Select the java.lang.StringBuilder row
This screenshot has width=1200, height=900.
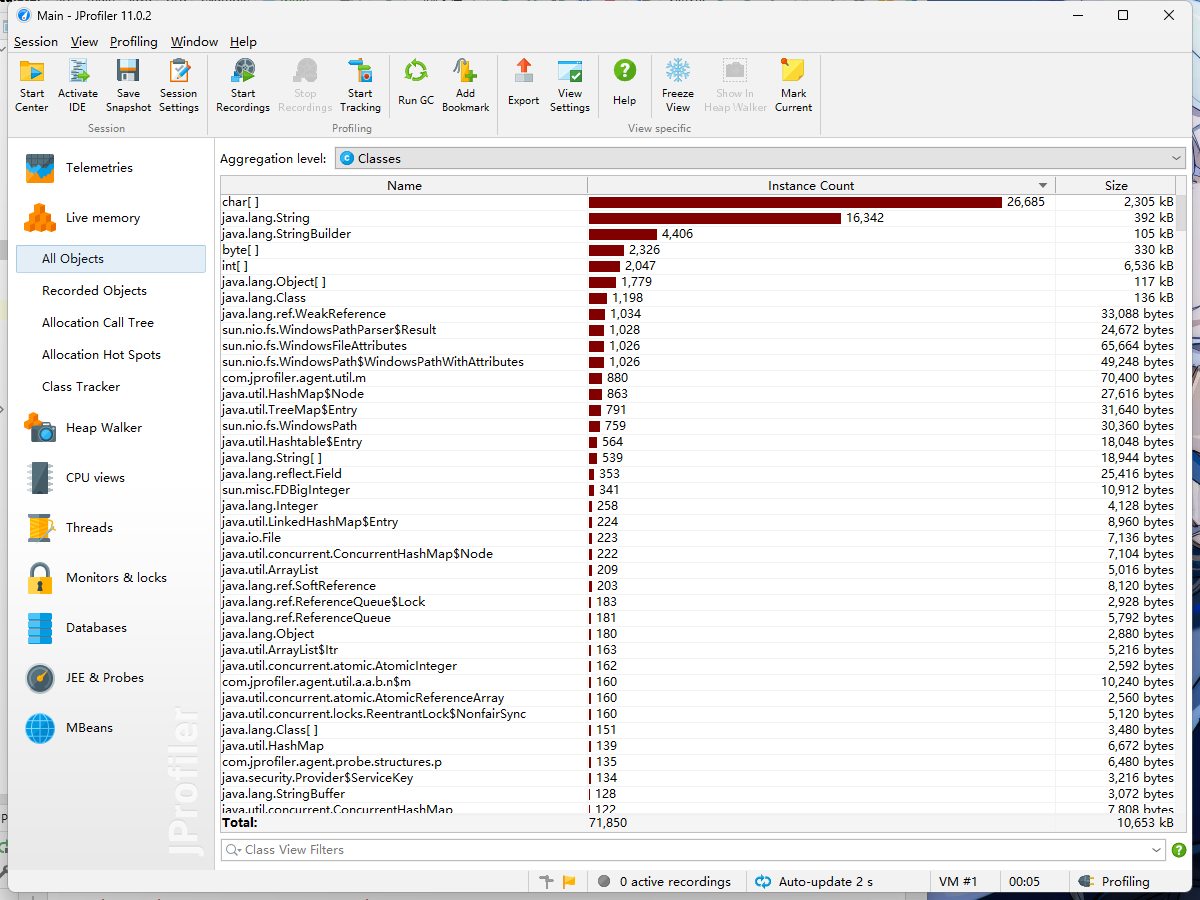698,234
